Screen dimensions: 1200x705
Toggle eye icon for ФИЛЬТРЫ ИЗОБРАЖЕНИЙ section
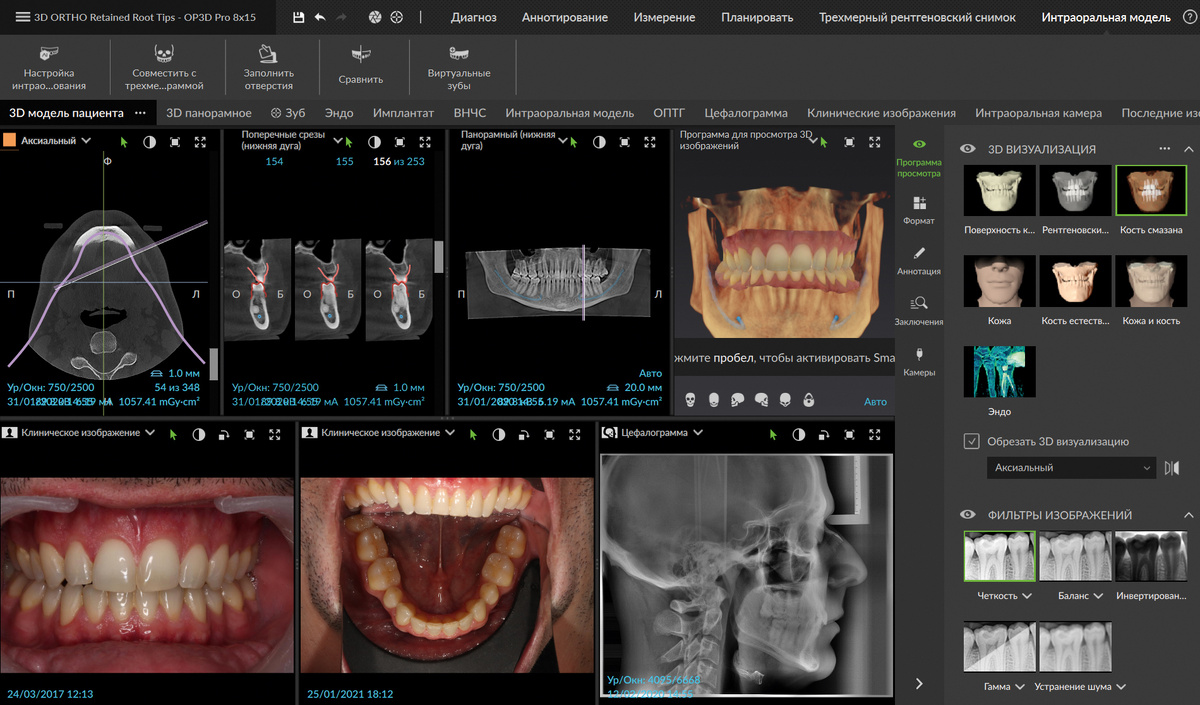[x=968, y=515]
